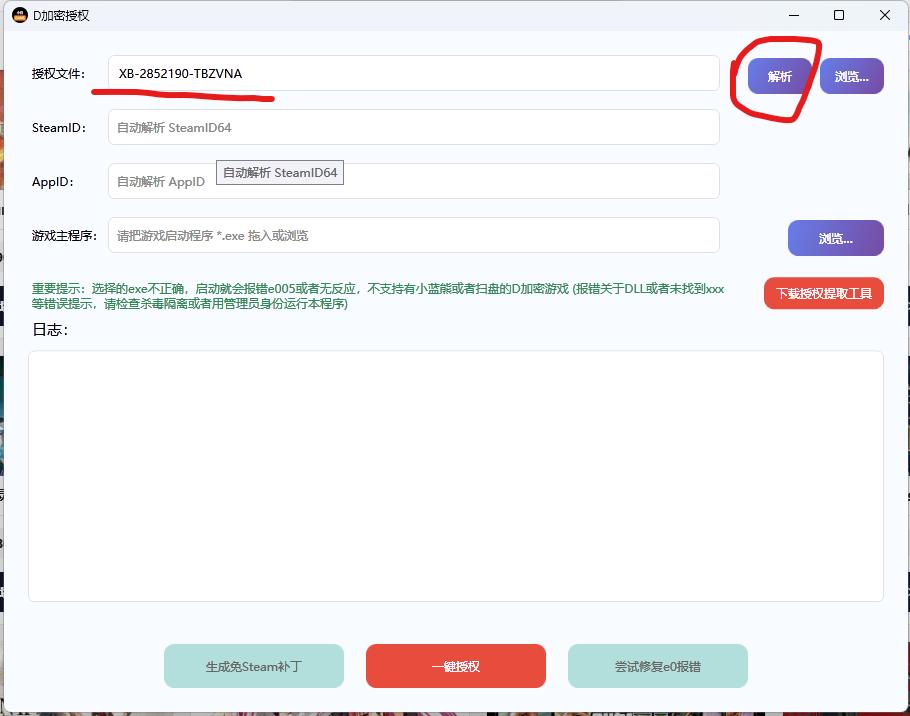Click the D加密授权 window title text
The height and width of the screenshot is (716, 910).
61,15
